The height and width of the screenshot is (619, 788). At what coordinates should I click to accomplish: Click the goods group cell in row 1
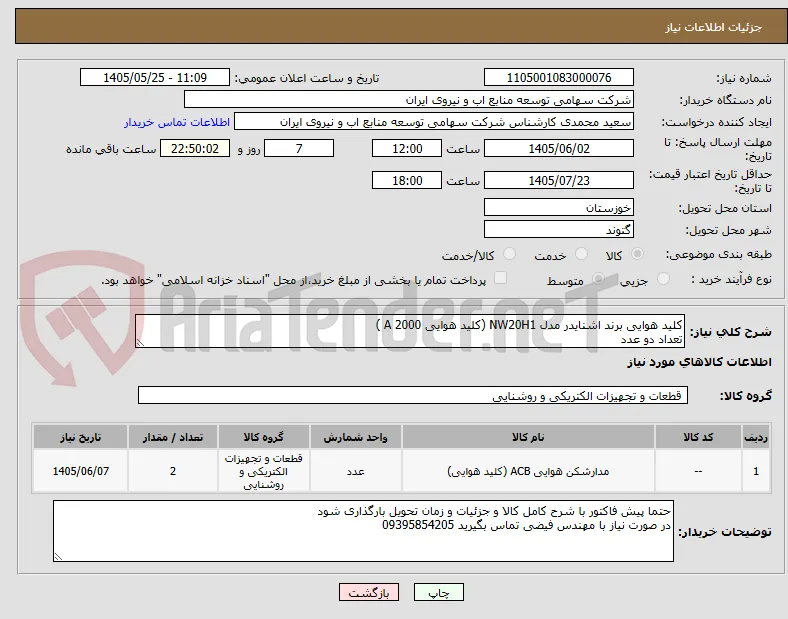click(264, 471)
